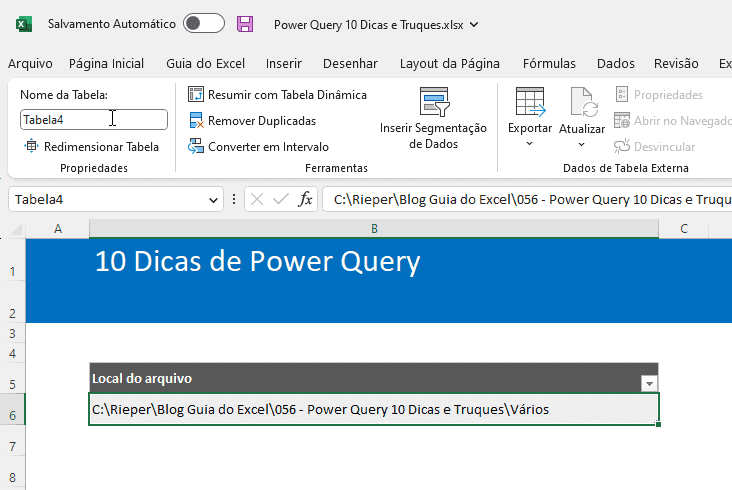The height and width of the screenshot is (490, 732).
Task: Click the greyed Desvincular label
Action: coord(664,147)
